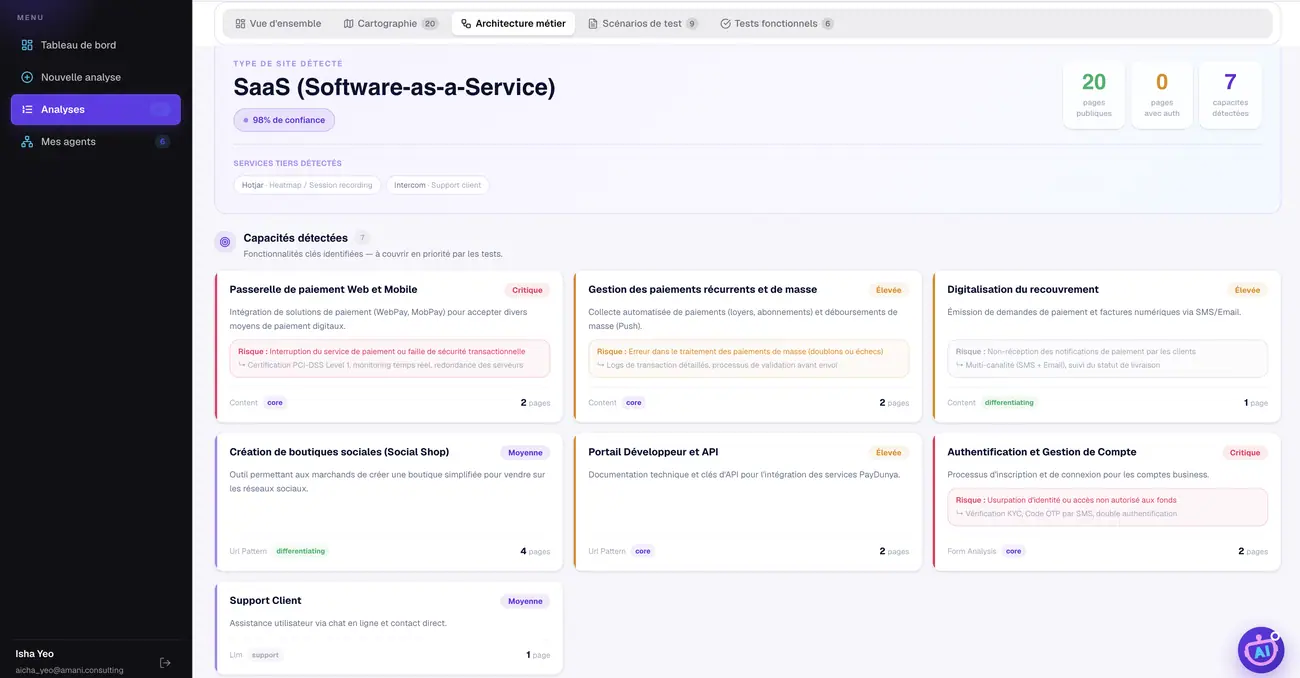This screenshot has height=678, width=1300.
Task: Click Élevée badge on Portail Développeur et API
Action: pyautogui.click(x=888, y=452)
